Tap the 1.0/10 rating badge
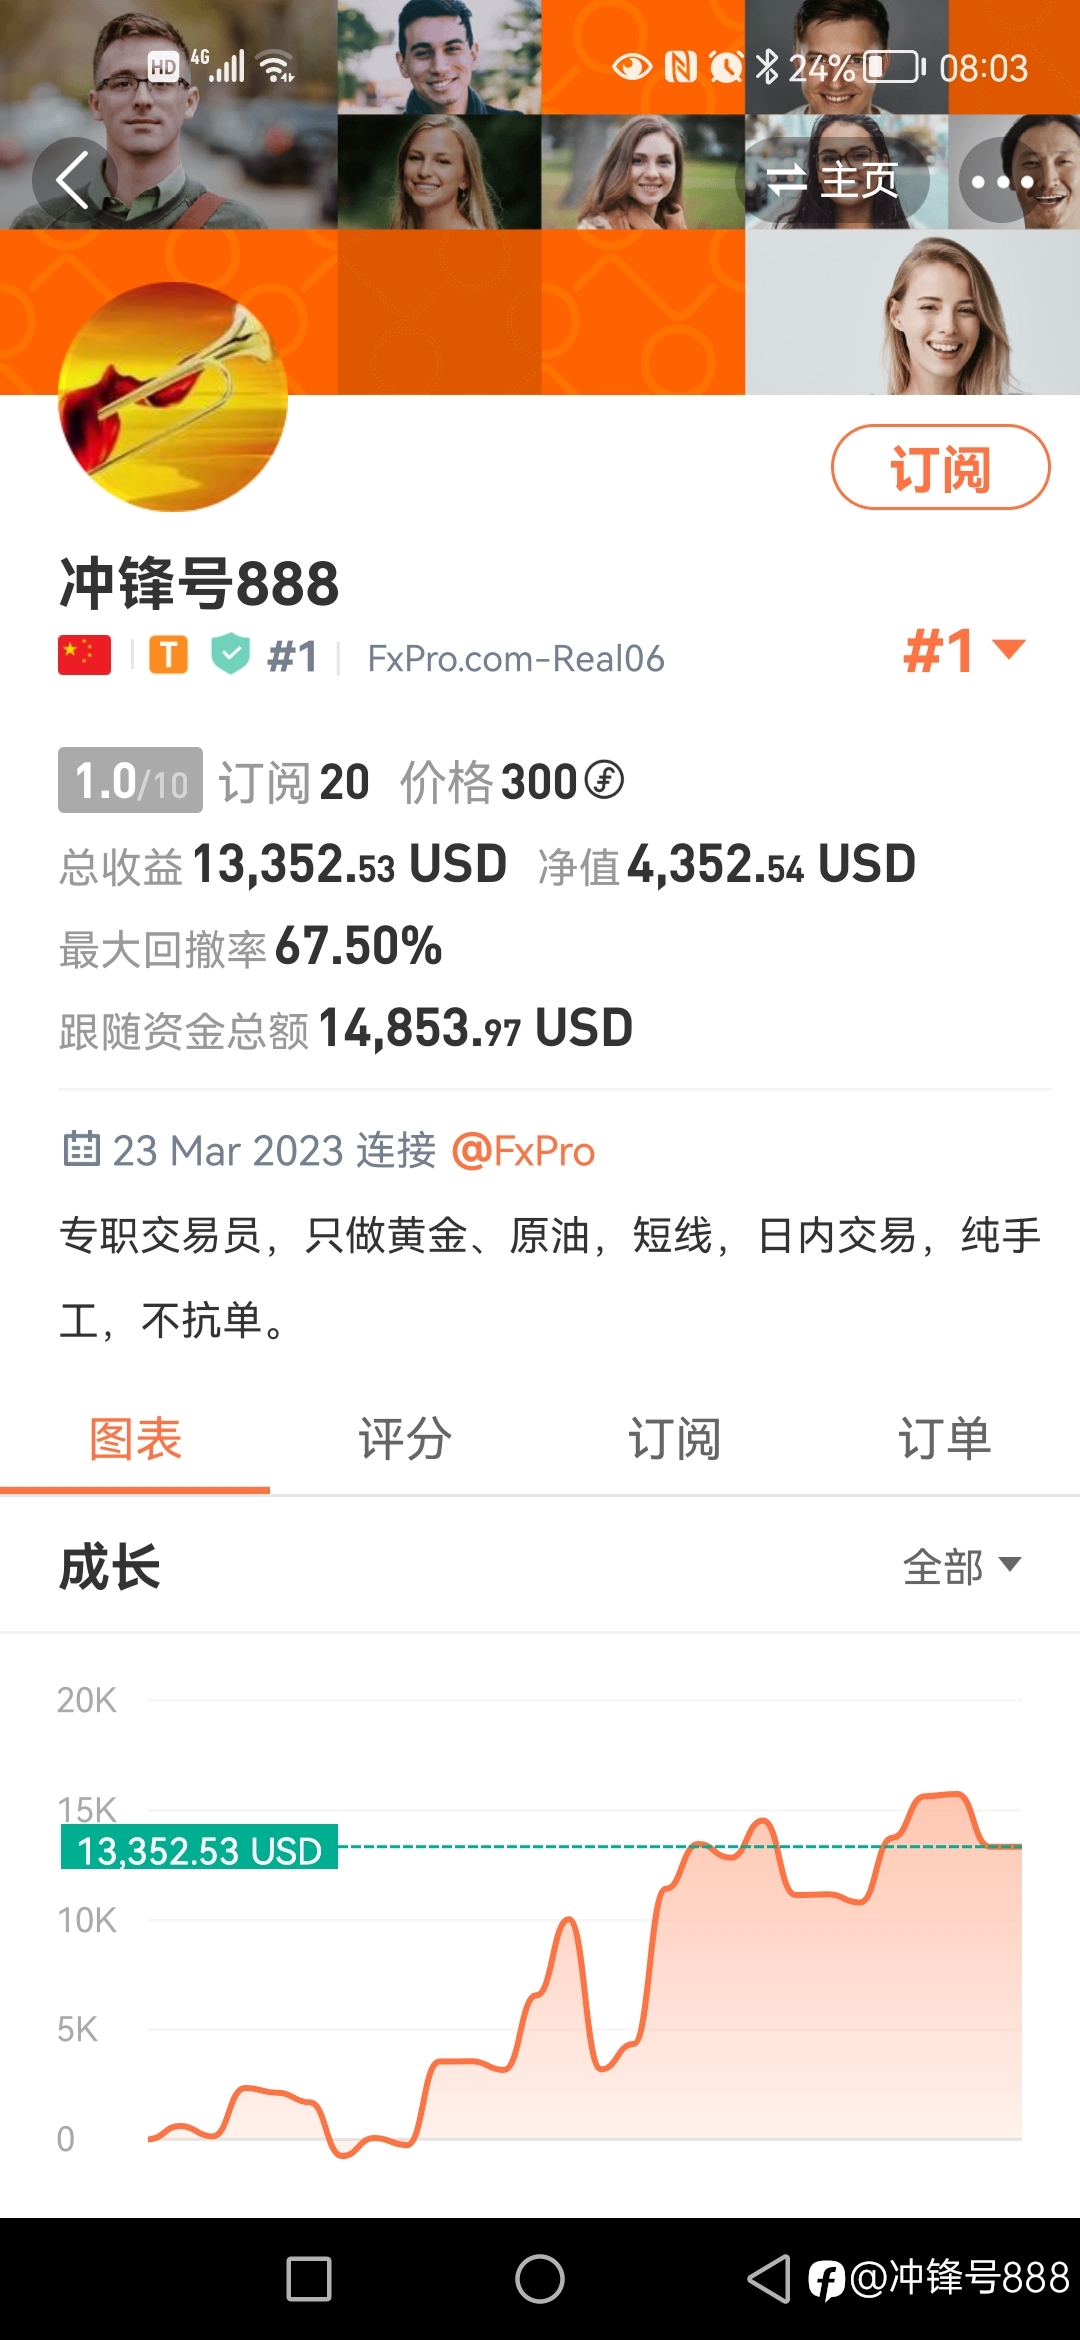The height and width of the screenshot is (2340, 1080). coord(130,780)
